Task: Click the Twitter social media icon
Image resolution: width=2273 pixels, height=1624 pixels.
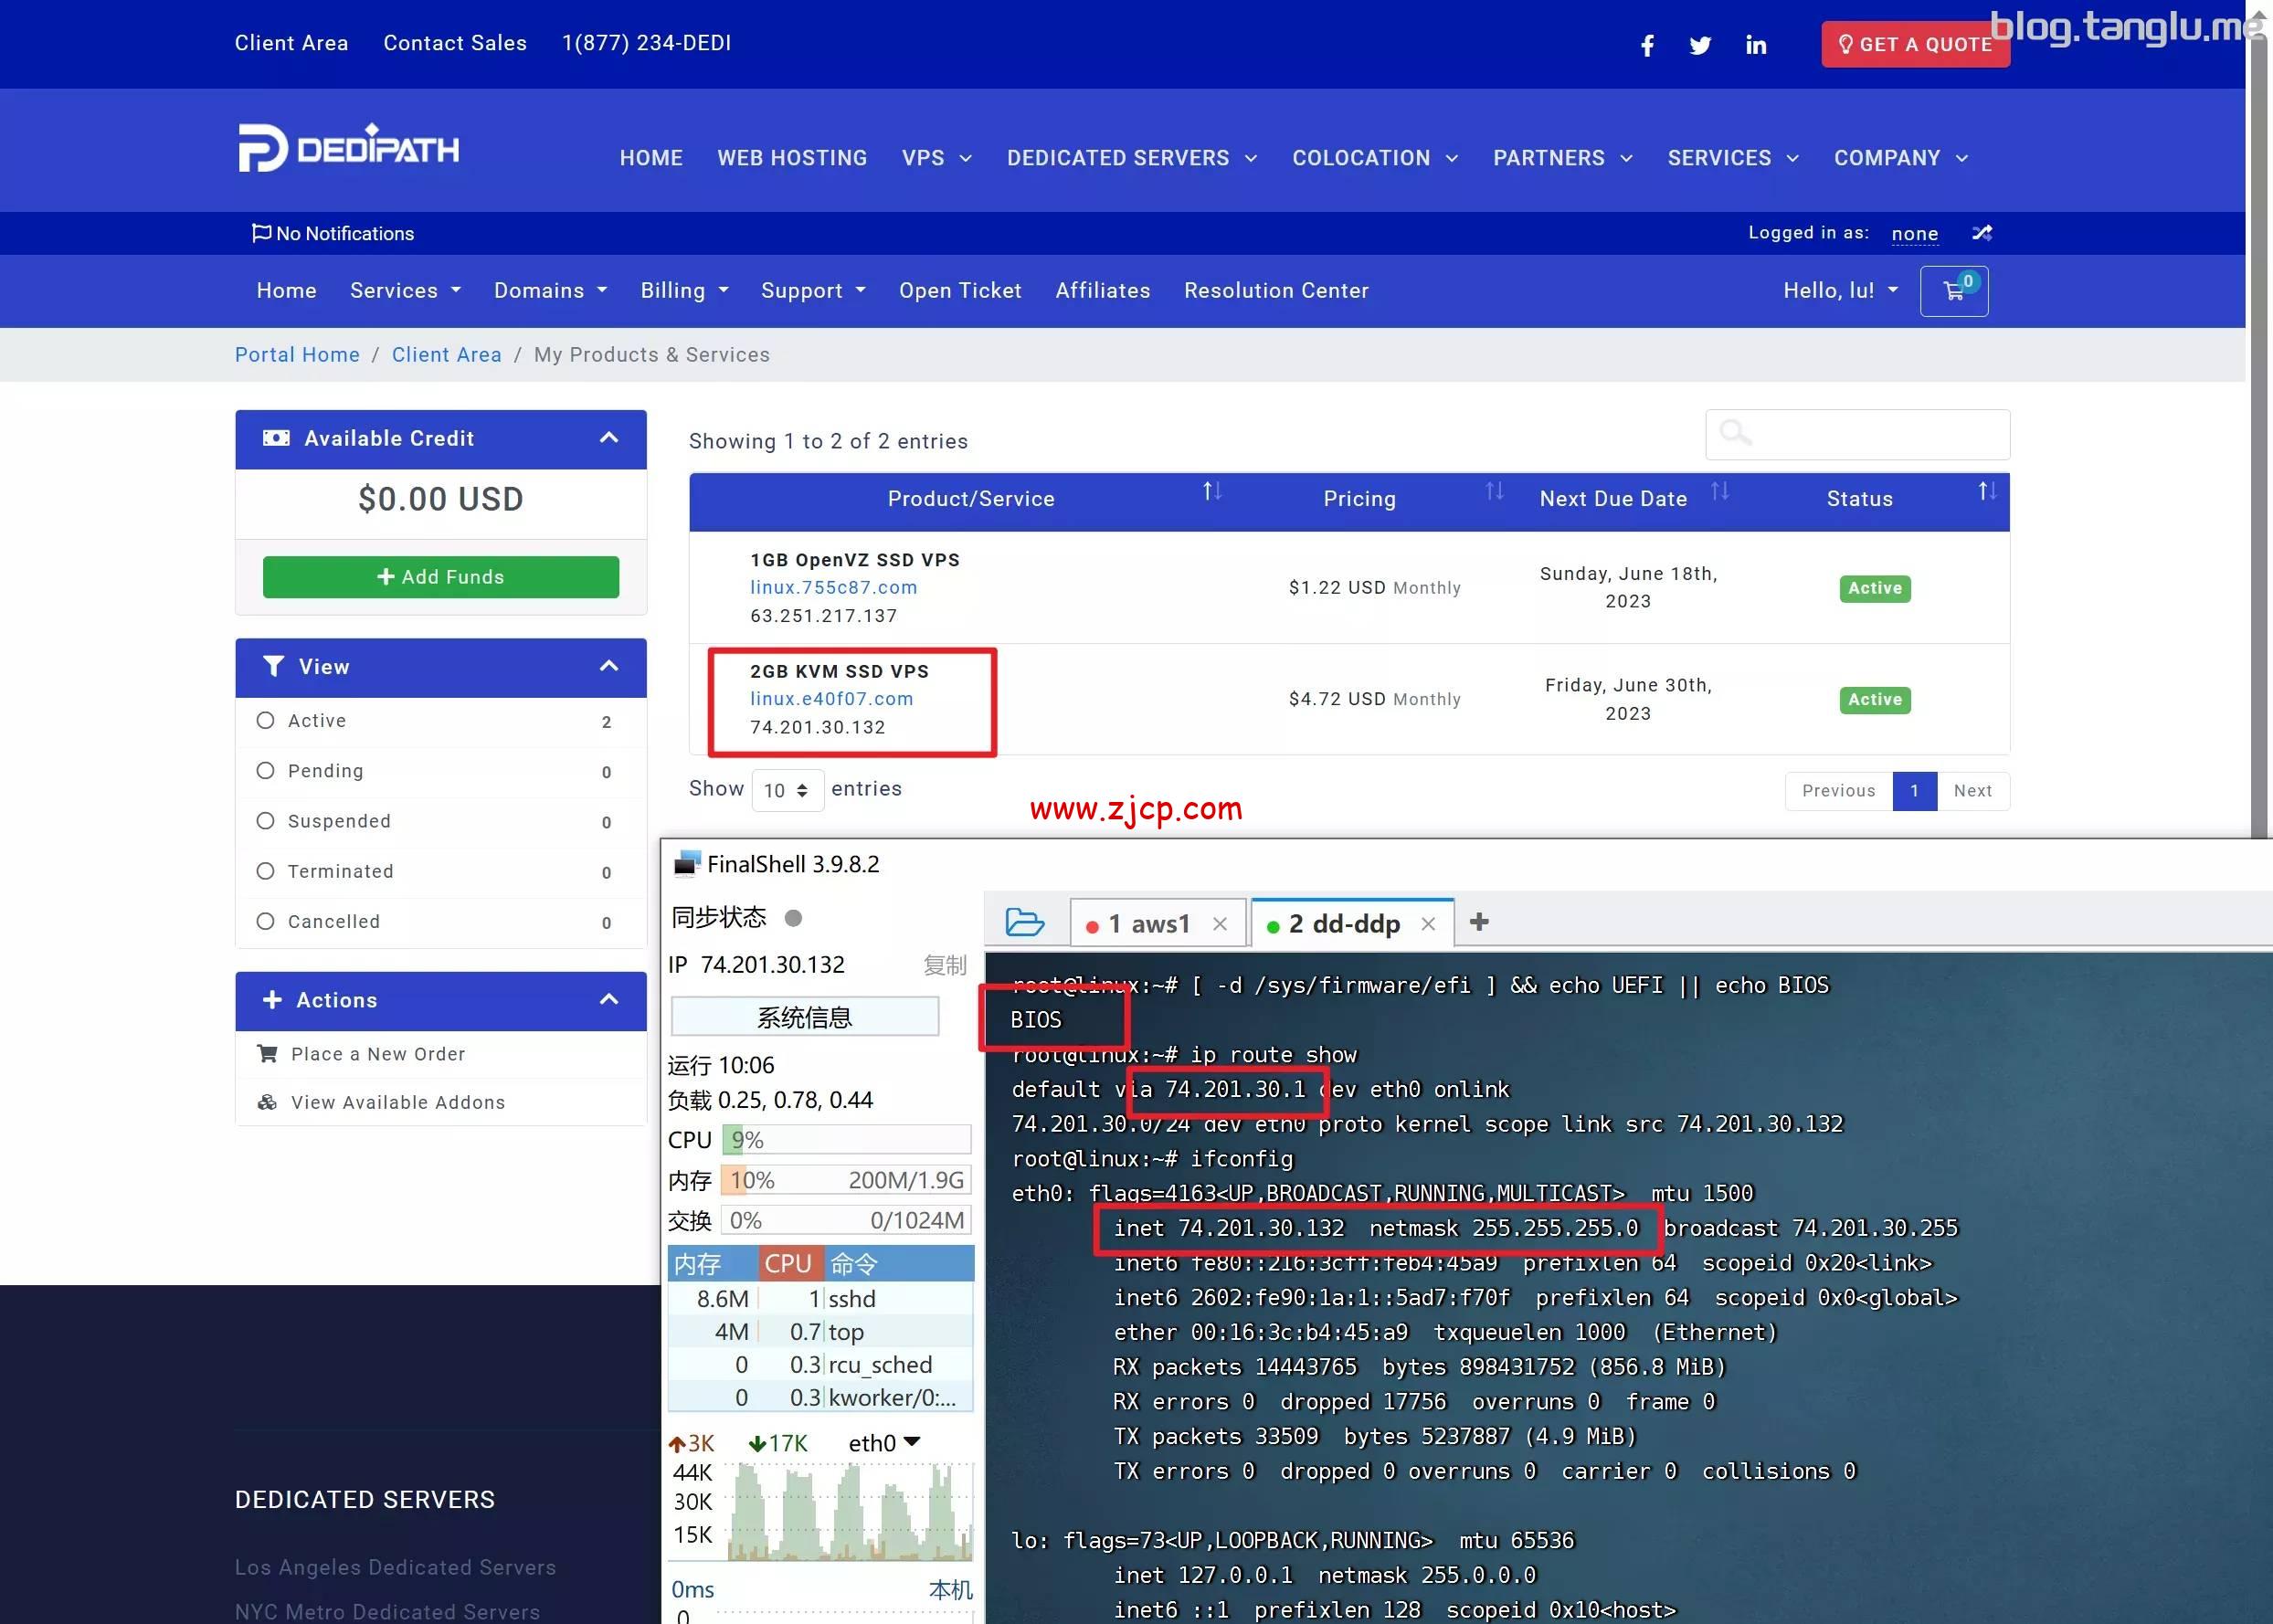Action: coord(1698,44)
